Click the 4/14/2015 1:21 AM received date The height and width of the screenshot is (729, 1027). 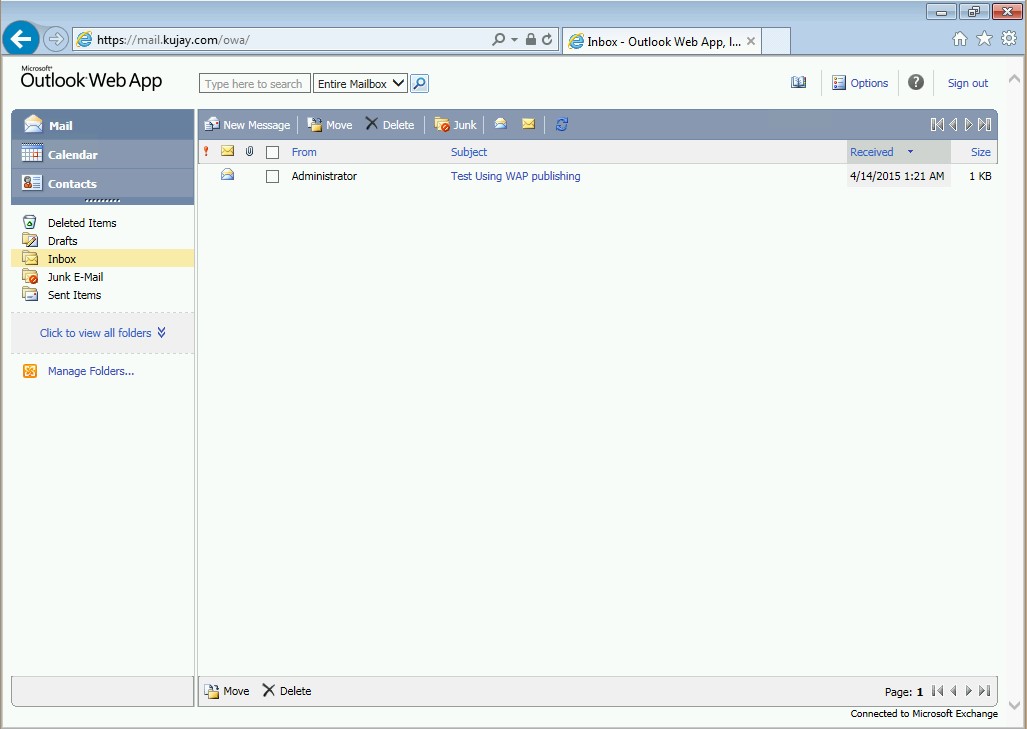897,176
